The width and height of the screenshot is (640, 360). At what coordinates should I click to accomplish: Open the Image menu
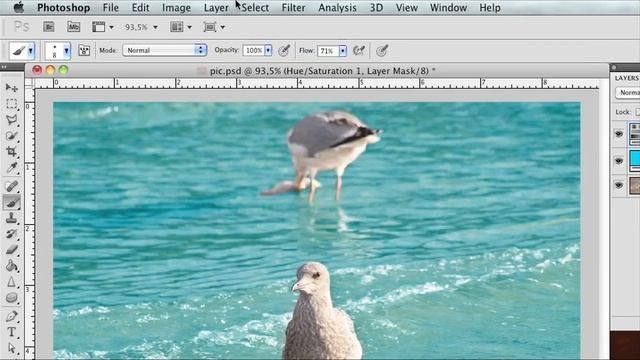(176, 8)
